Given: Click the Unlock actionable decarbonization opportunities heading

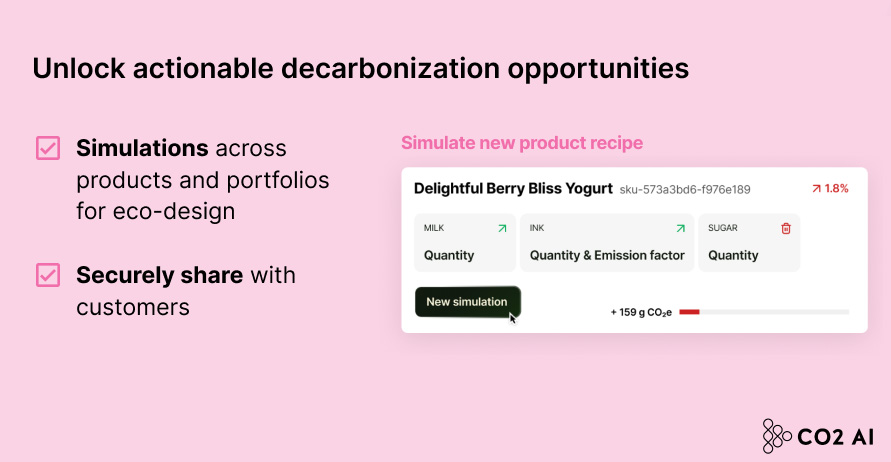Looking at the screenshot, I should (360, 68).
